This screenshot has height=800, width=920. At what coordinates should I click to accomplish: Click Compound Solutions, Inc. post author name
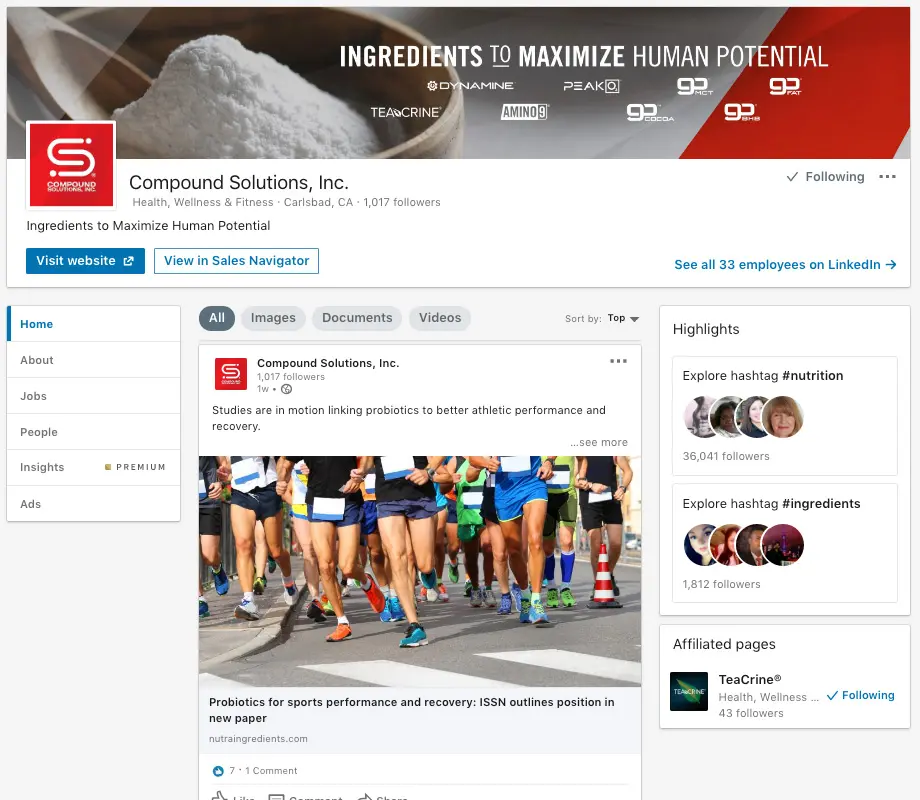pos(328,363)
